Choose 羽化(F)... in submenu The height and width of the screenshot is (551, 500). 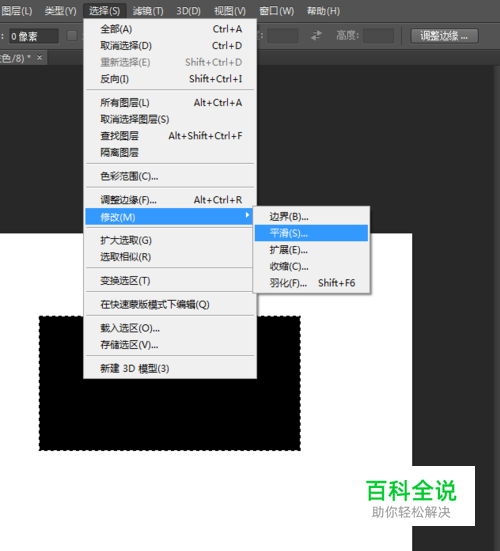(x=311, y=283)
